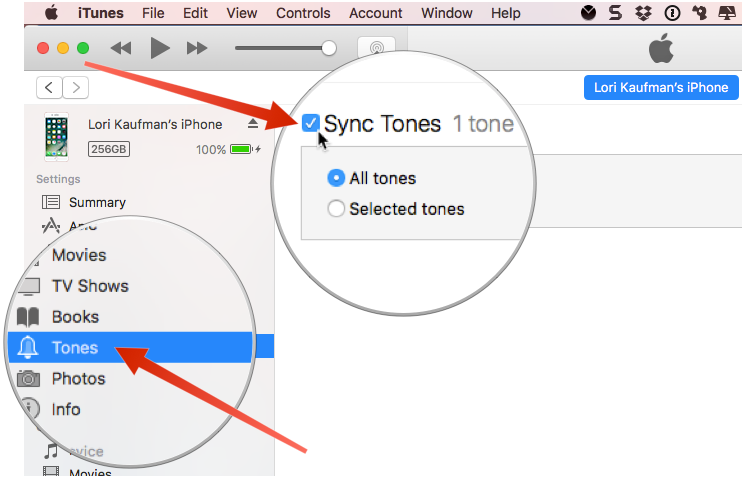Viewport: 744px width, 478px height.
Task: Click the Fast-forward next track icon
Action: click(197, 48)
